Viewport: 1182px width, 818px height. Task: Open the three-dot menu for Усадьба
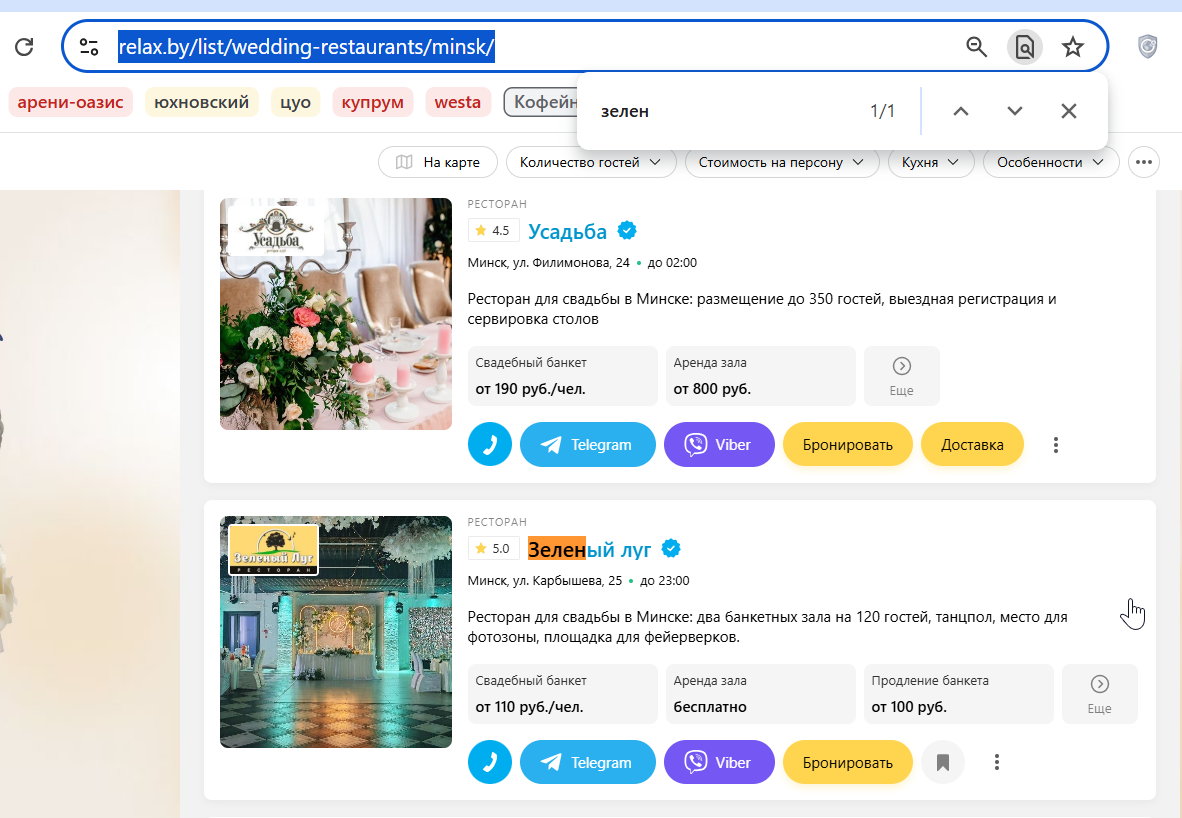pyautogui.click(x=1055, y=445)
